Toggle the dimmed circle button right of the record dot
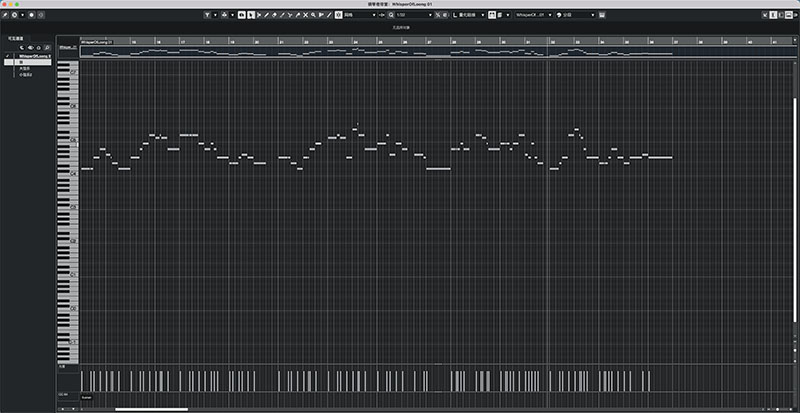This screenshot has height=413, width=800. click(41, 15)
